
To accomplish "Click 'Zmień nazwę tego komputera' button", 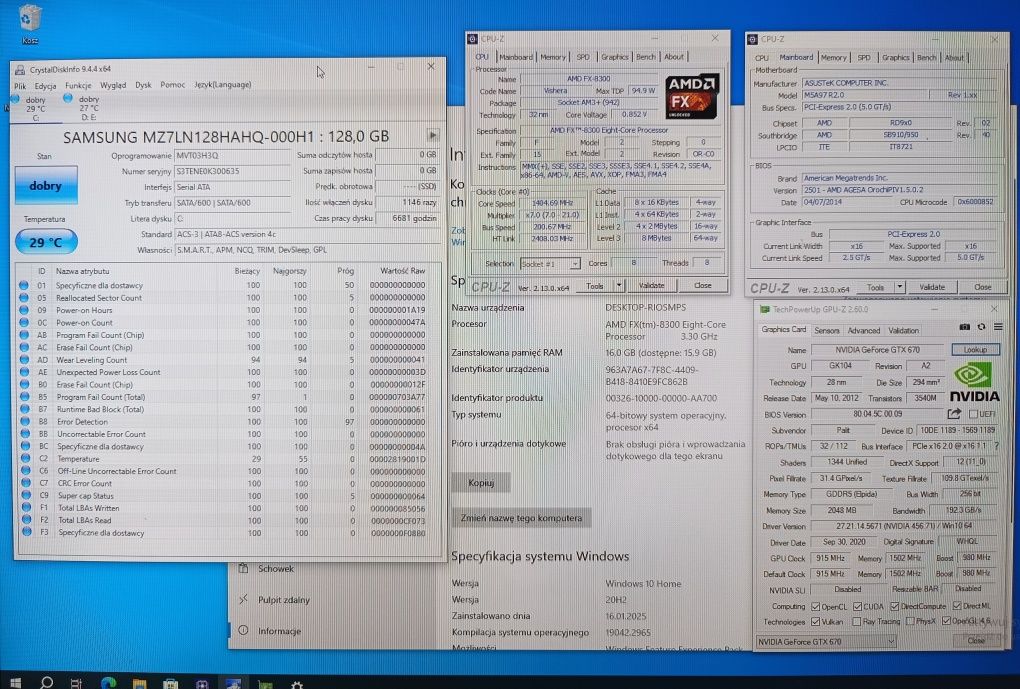I will 522,518.
